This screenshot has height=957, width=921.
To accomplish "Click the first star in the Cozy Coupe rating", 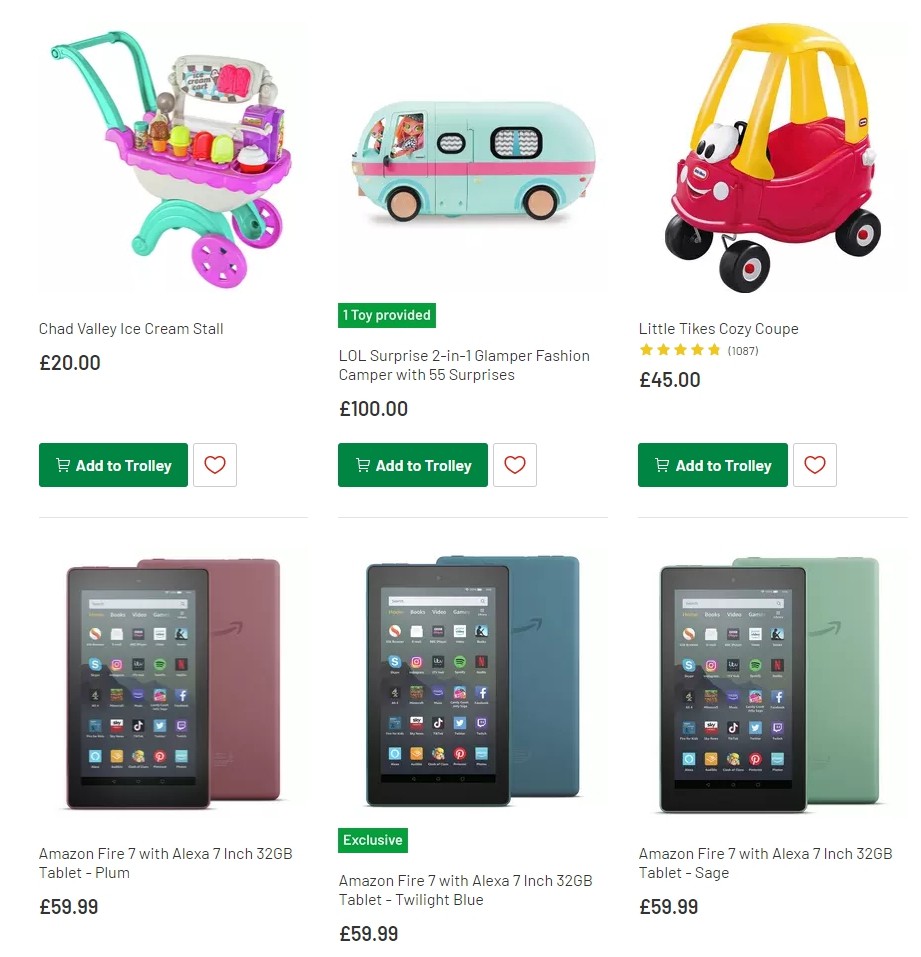I will point(645,350).
